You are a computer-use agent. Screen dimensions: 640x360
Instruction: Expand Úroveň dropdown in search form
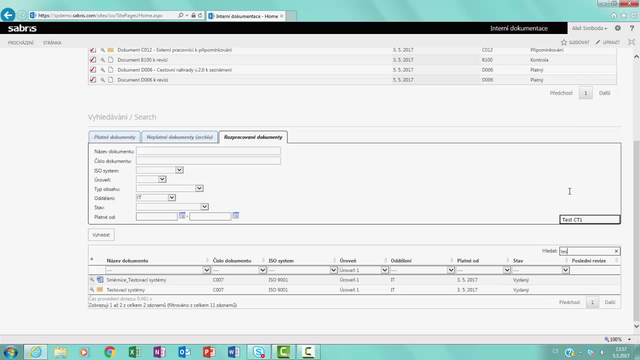[x=162, y=179]
